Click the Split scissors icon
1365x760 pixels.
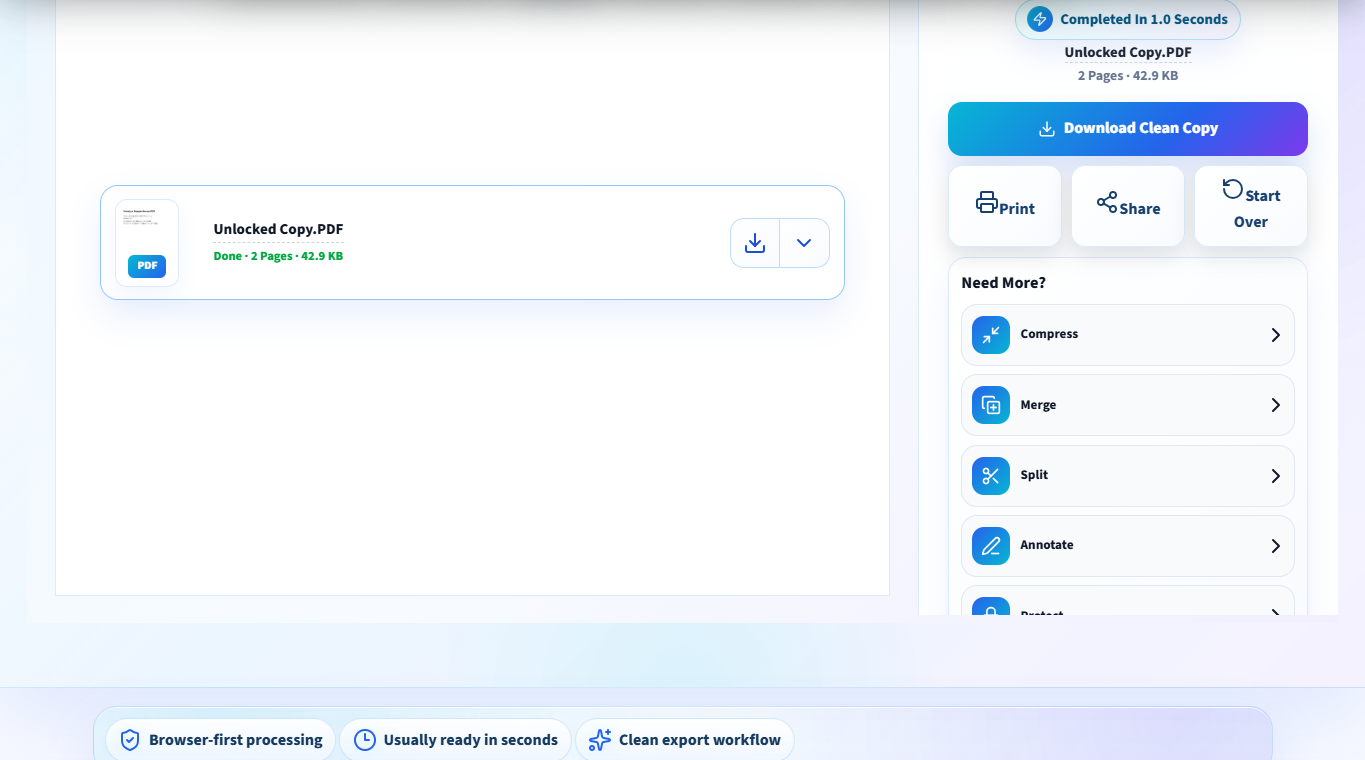coord(990,476)
